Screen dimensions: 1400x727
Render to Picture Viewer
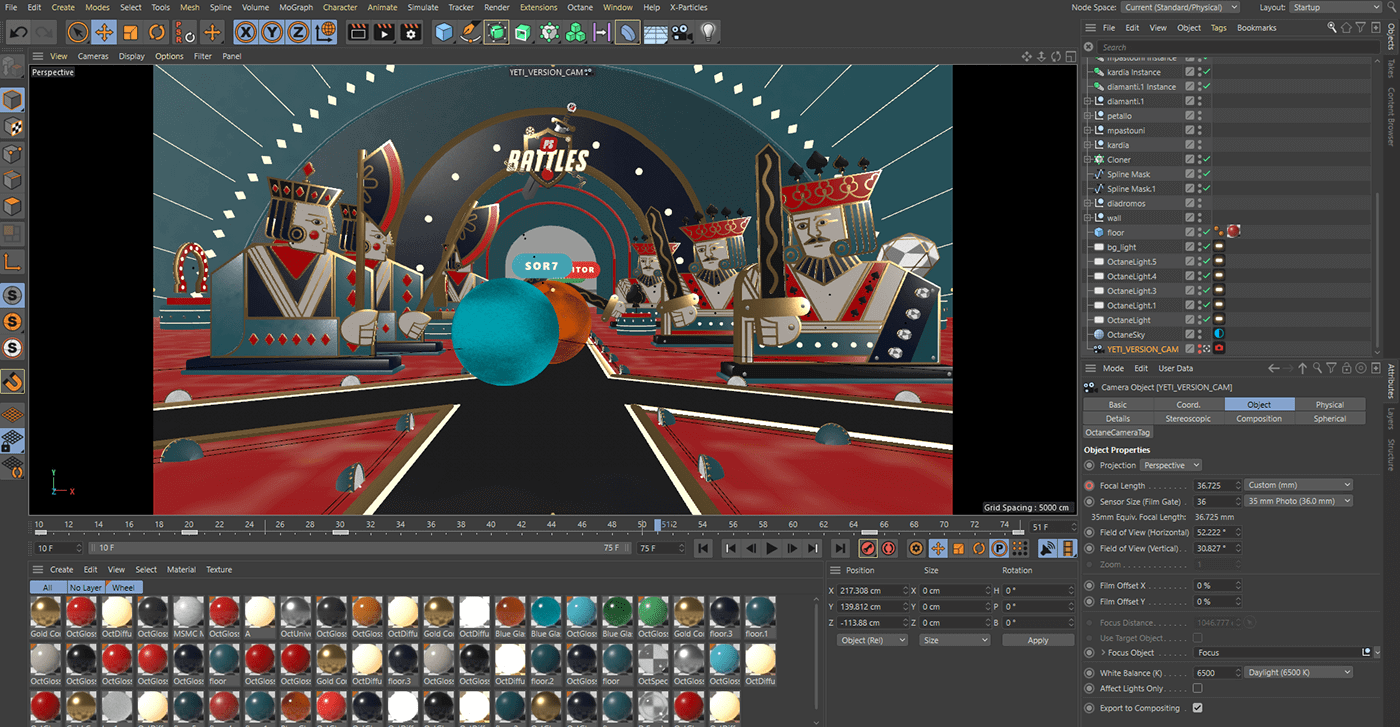(x=384, y=32)
